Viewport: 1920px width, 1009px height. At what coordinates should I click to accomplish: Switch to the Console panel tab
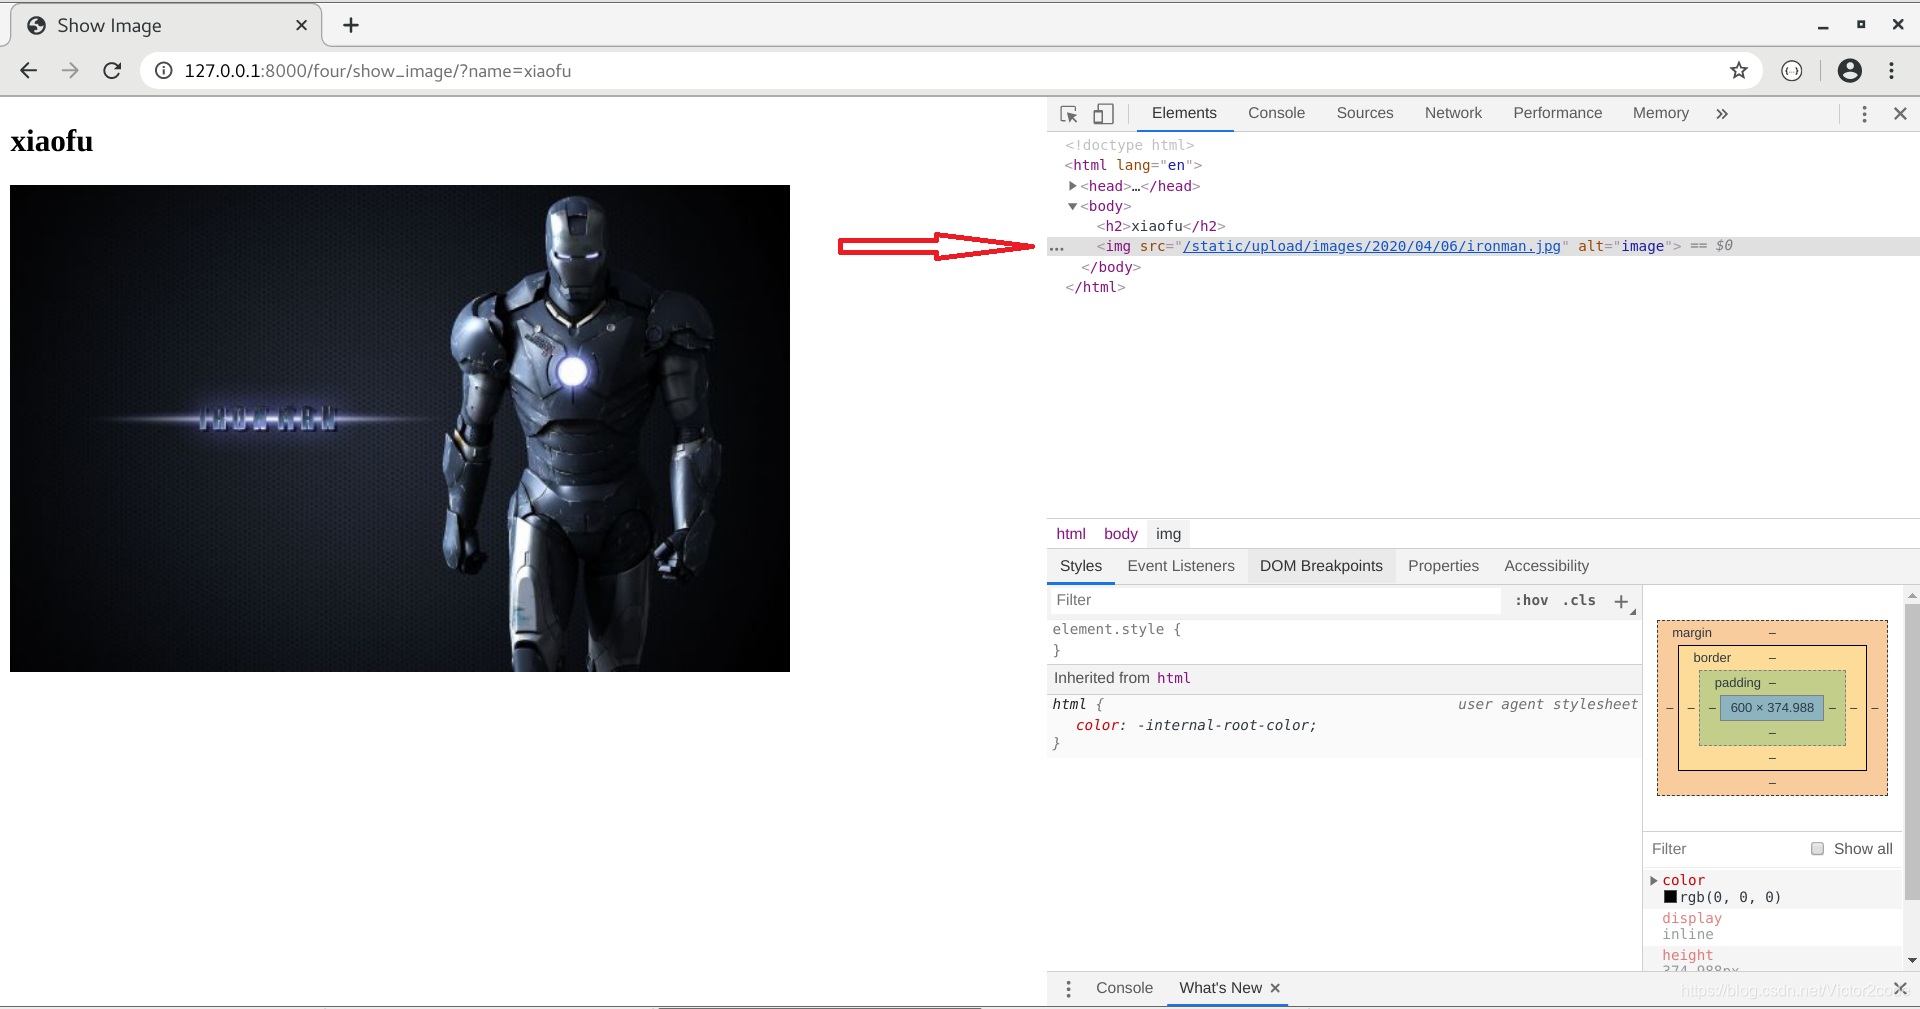(x=1276, y=113)
